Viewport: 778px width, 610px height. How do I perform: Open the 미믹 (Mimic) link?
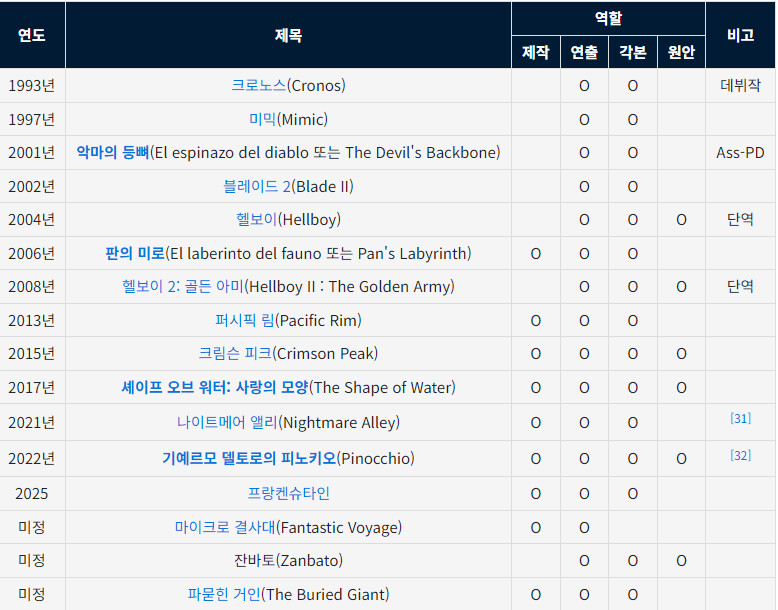pyautogui.click(x=262, y=119)
